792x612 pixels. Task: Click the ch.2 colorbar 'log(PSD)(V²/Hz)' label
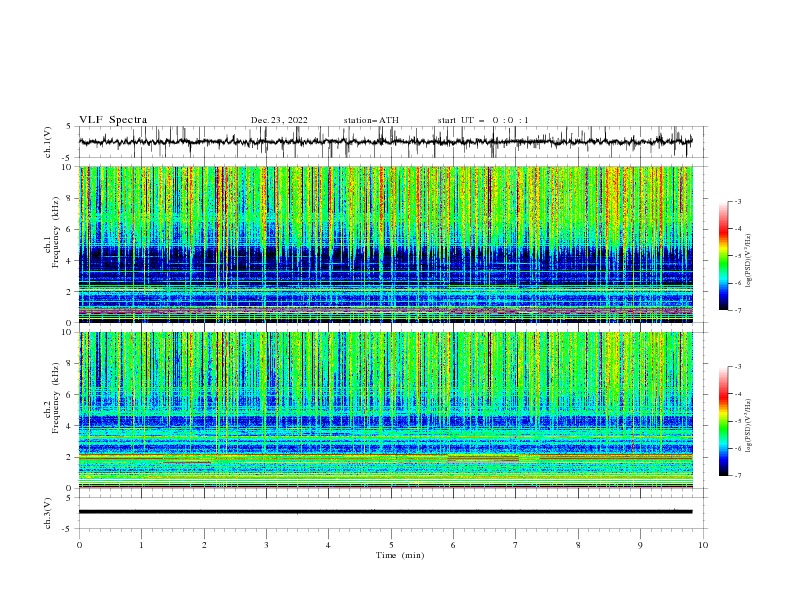pyautogui.click(x=748, y=426)
